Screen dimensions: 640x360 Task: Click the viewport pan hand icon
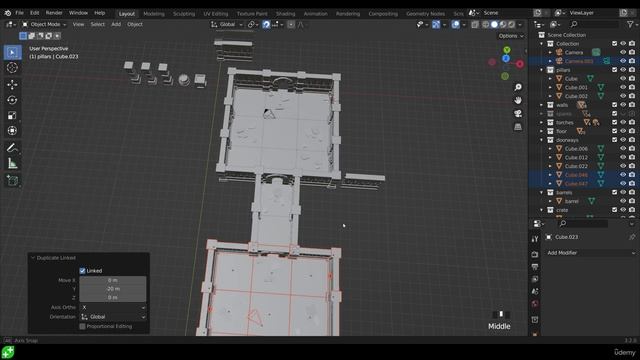[x=518, y=100]
